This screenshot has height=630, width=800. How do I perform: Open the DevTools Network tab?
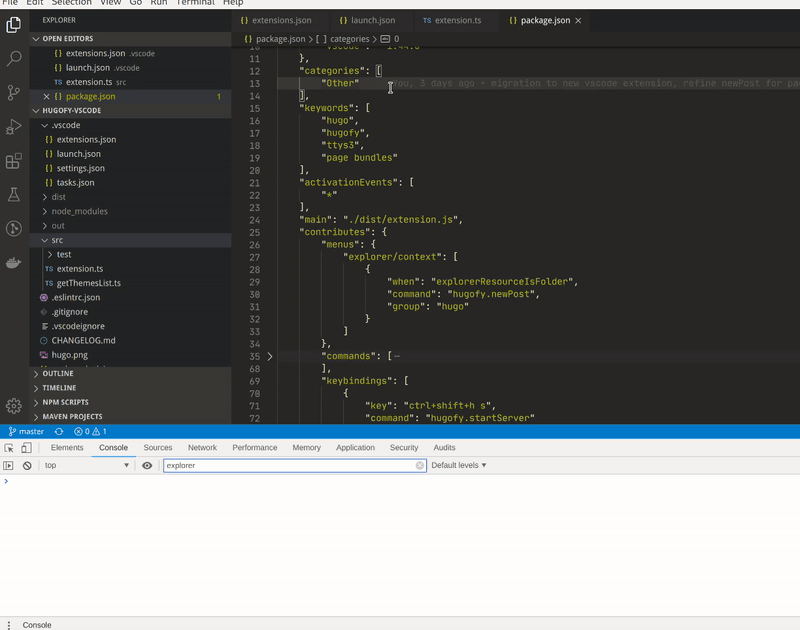[202, 447]
